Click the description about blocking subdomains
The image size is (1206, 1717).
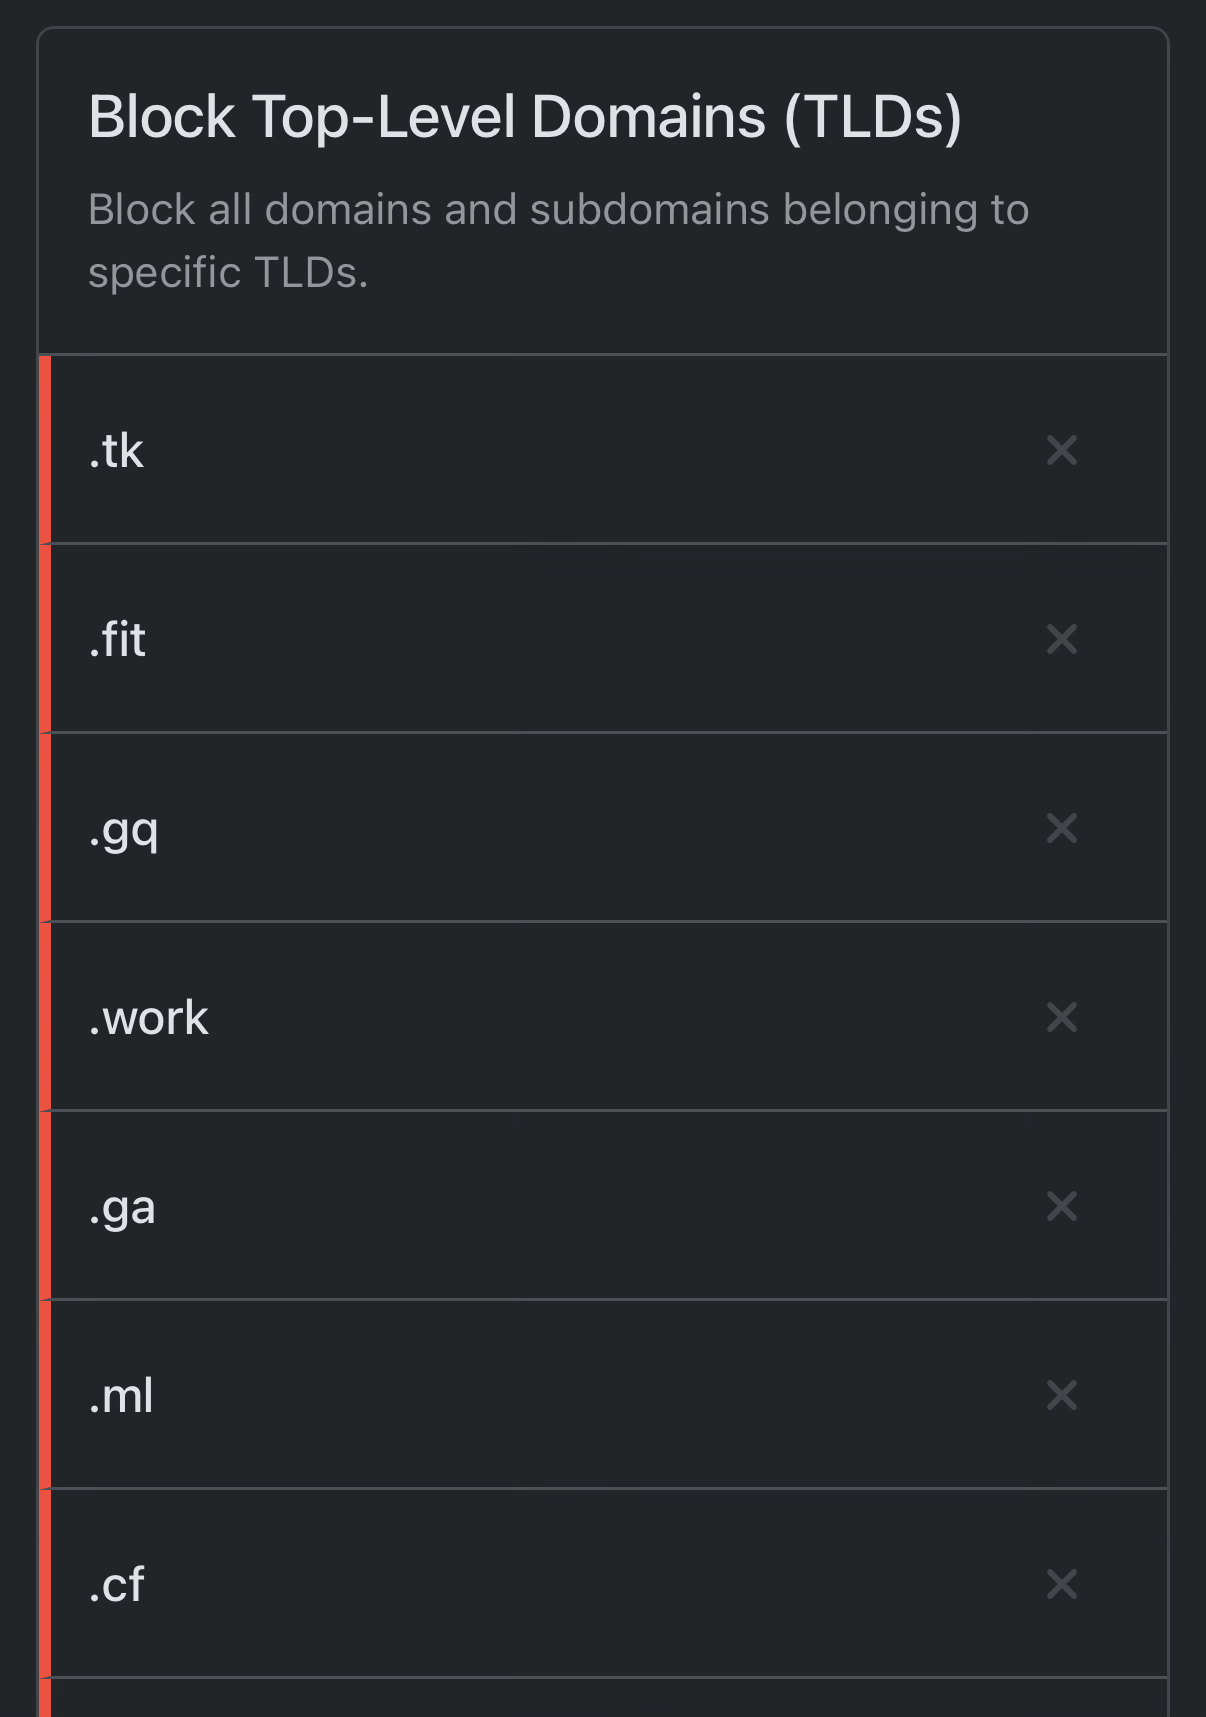pyautogui.click(x=558, y=241)
